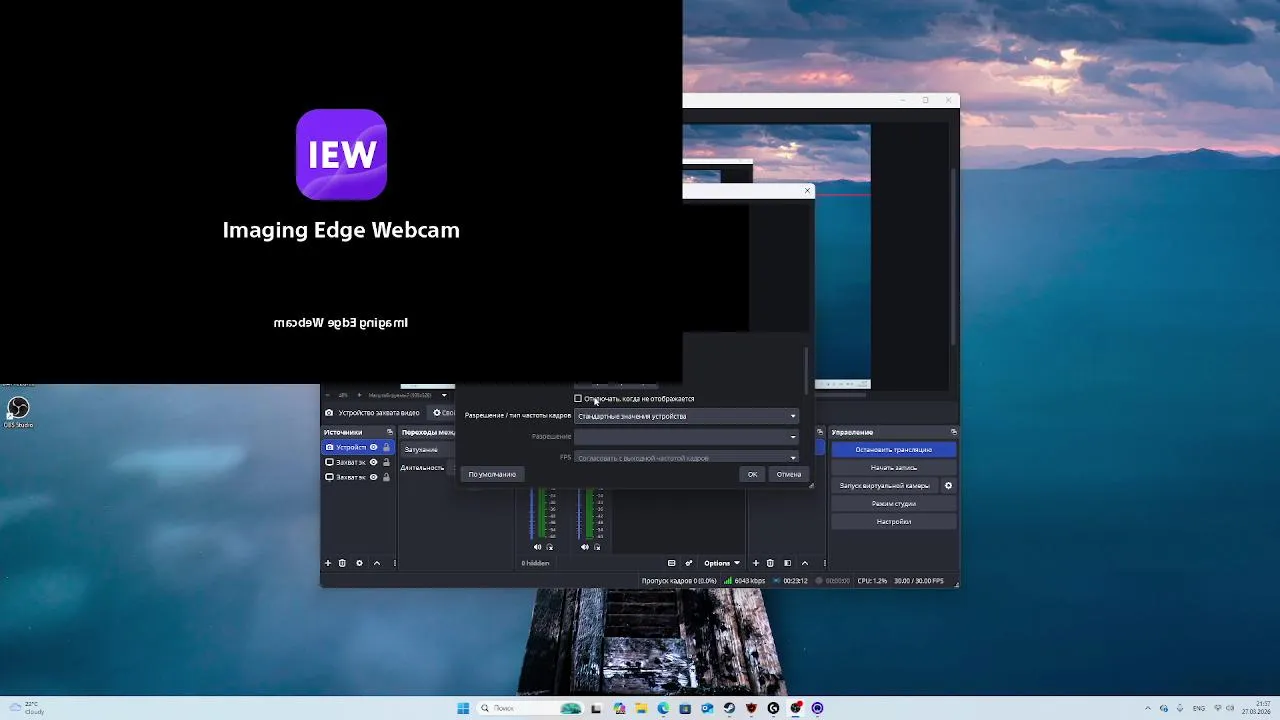Expand the mixer Options dropdown
1280x720 pixels.
point(721,563)
